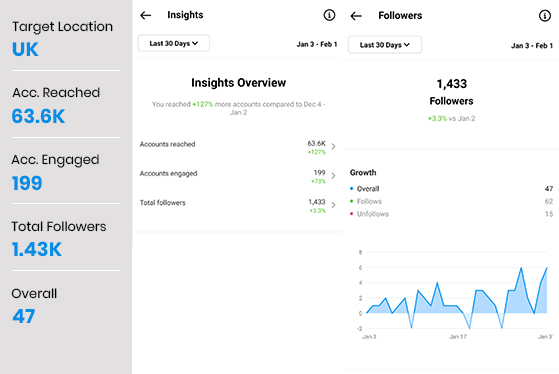The image size is (559, 374).
Task: Open the info icon on Followers screen
Action: click(544, 16)
